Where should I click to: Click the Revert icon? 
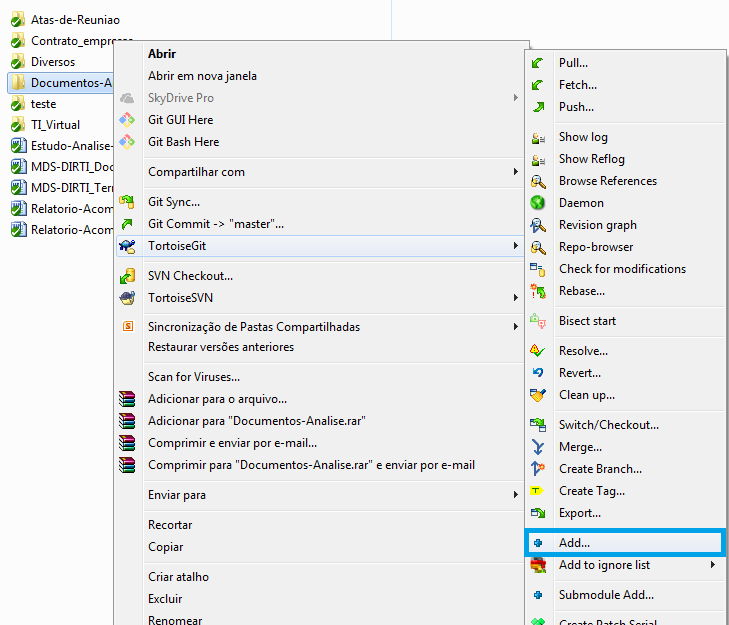coord(538,373)
